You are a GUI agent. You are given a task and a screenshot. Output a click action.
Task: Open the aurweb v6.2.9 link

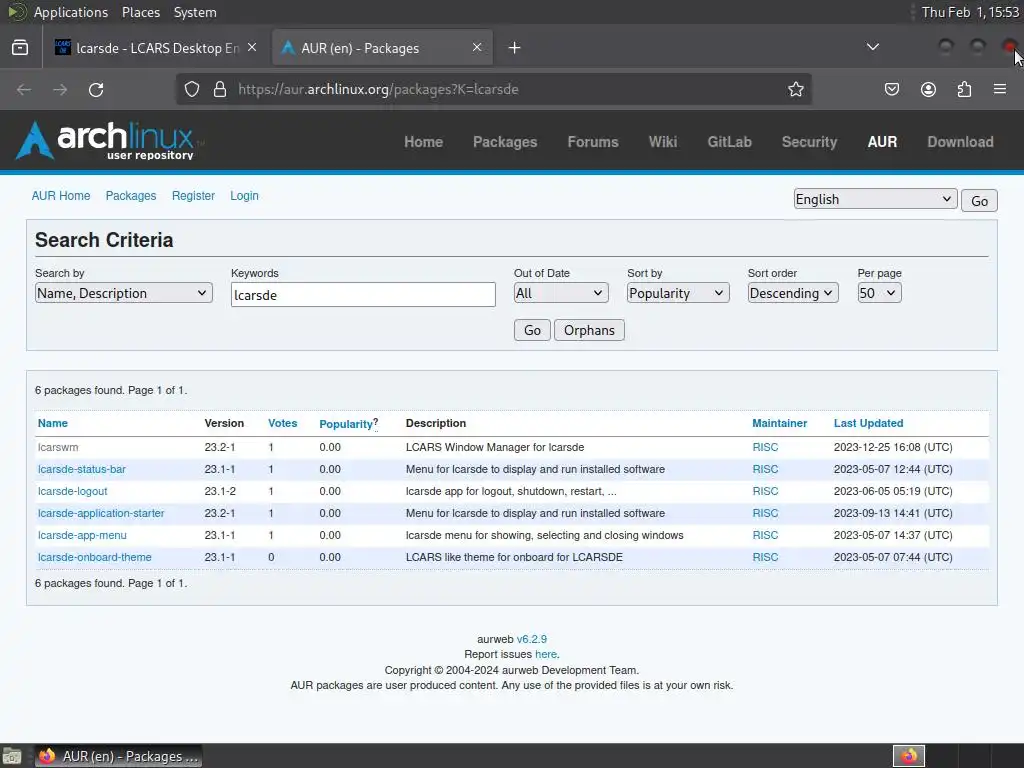[532, 639]
